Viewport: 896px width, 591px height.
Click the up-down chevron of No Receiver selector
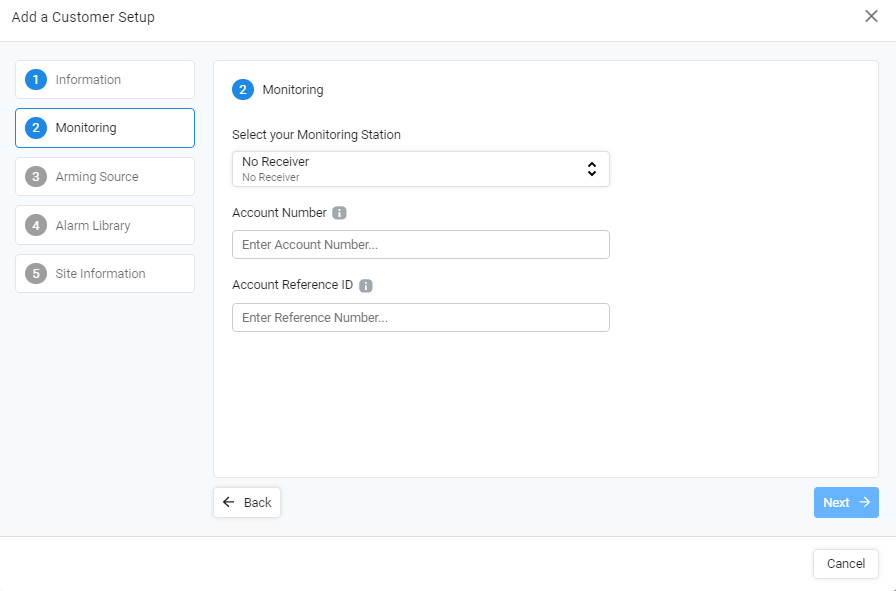(x=592, y=169)
